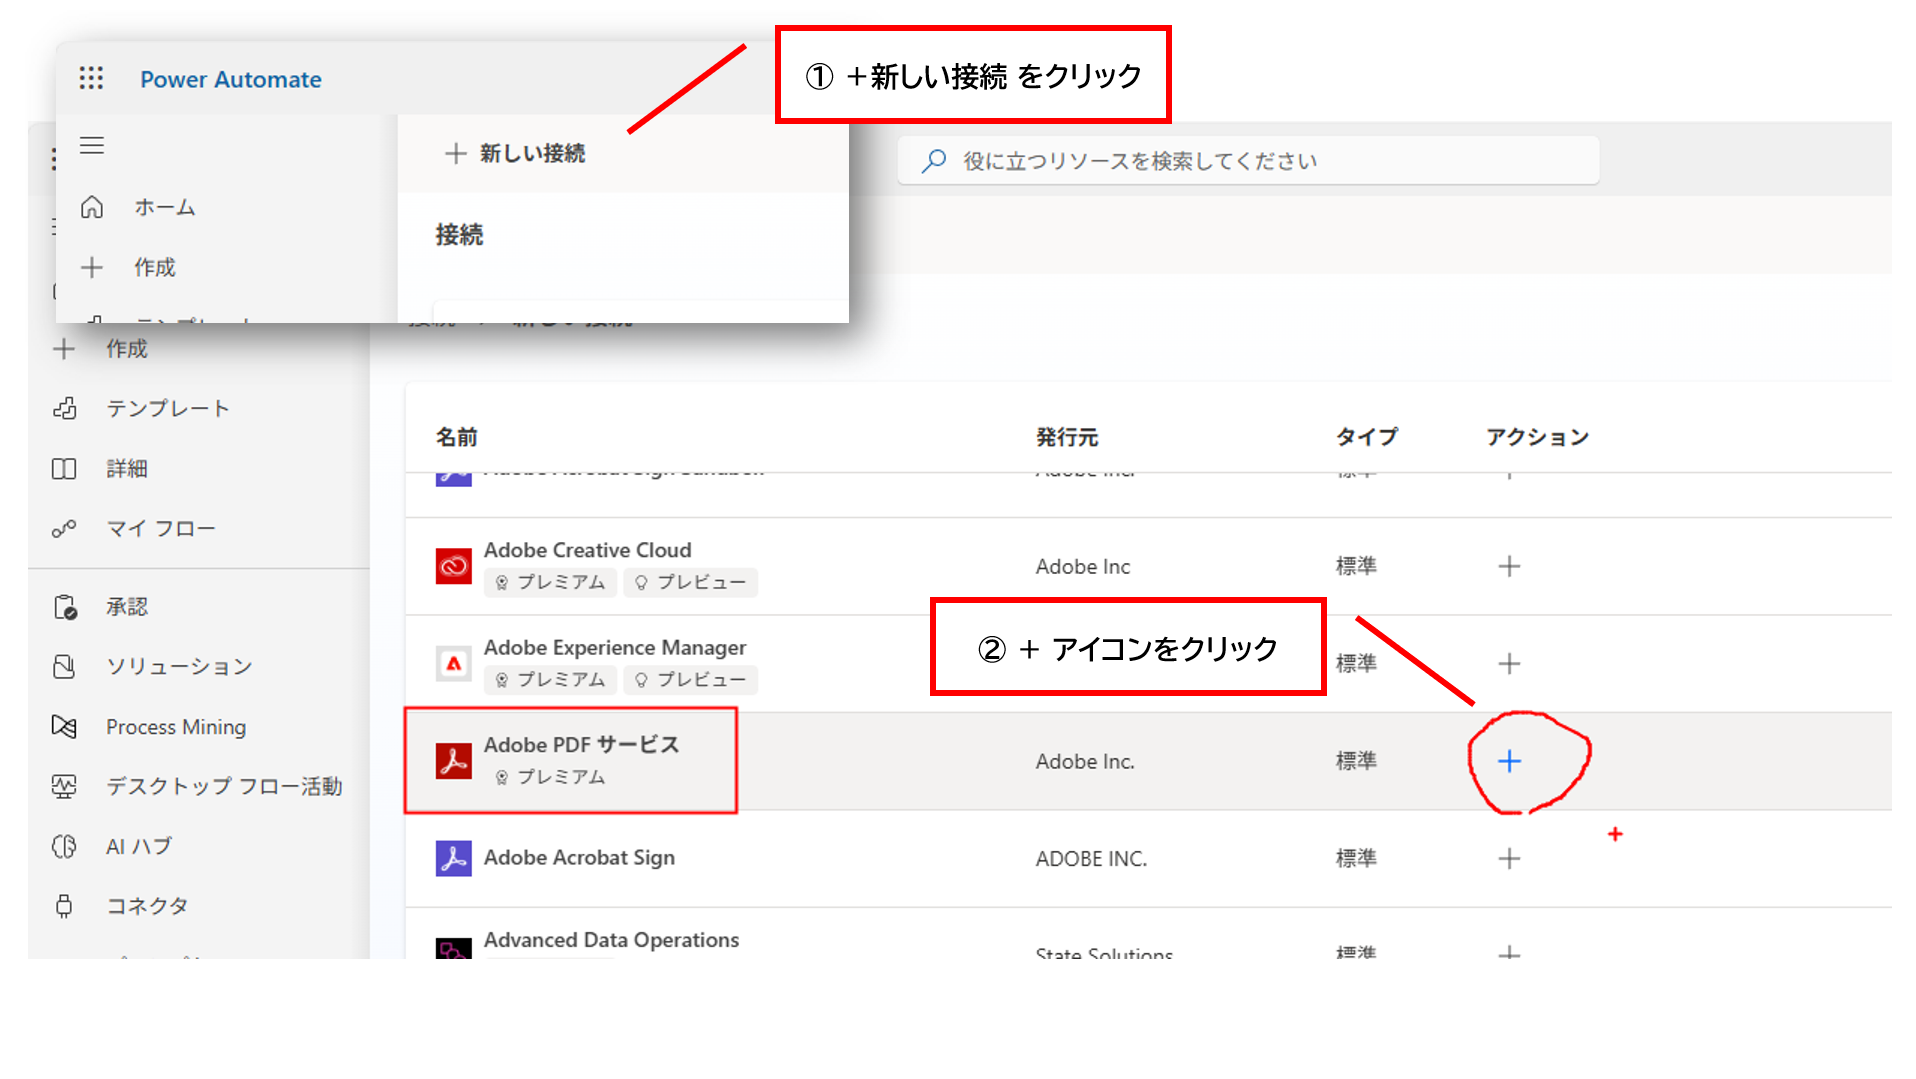Toggle the hamburger navigation menu
Screen dimensions: 1916x1079
92,145
